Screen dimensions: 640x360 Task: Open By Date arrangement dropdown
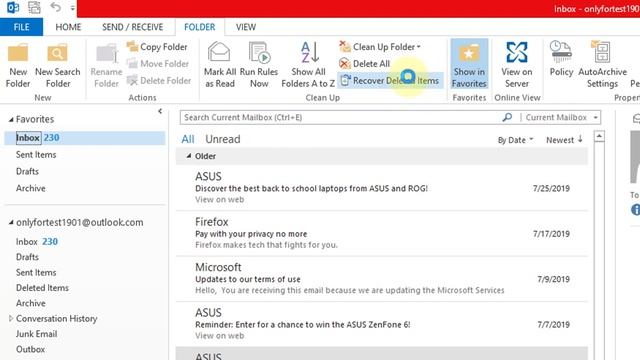(x=515, y=140)
